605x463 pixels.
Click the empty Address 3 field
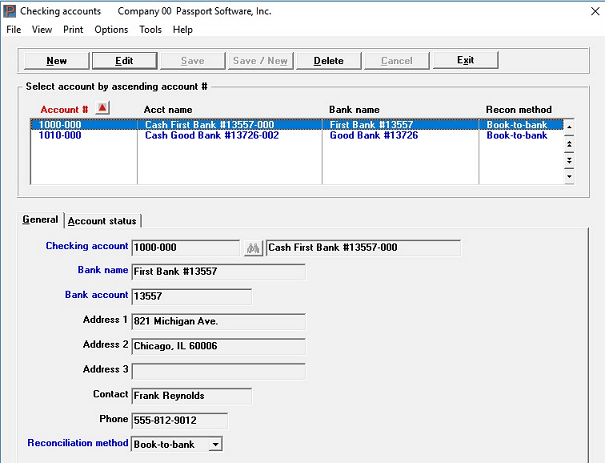218,371
